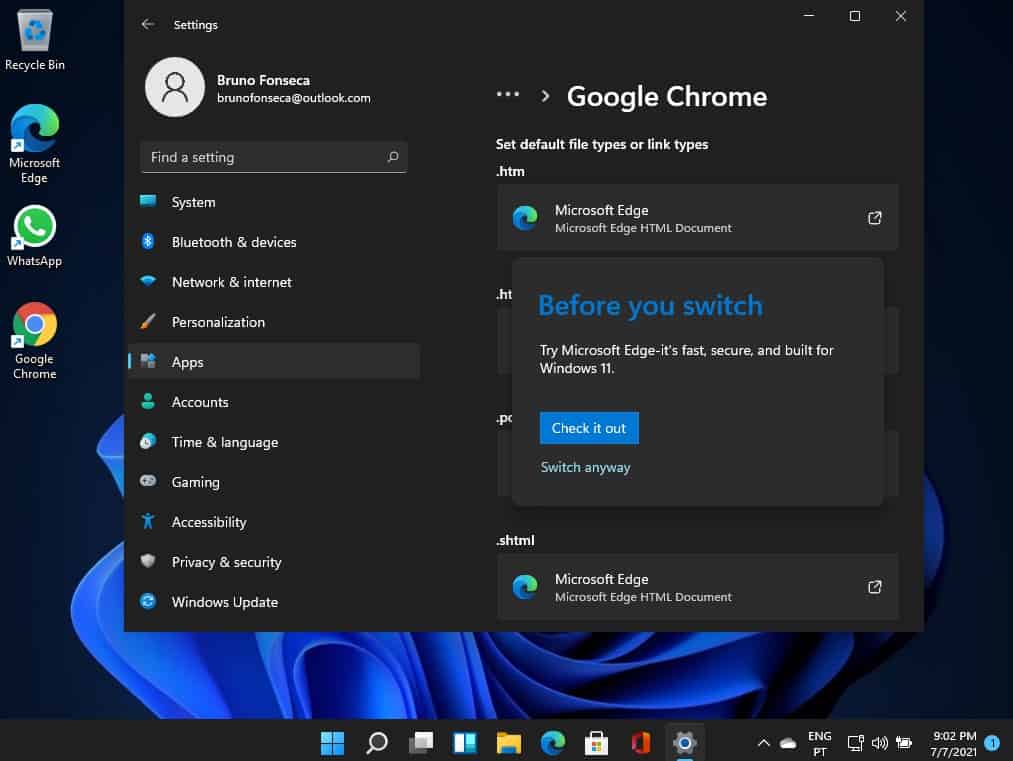Launch File Explorer from the taskbar
Viewport: 1013px width, 761px height.
(508, 743)
